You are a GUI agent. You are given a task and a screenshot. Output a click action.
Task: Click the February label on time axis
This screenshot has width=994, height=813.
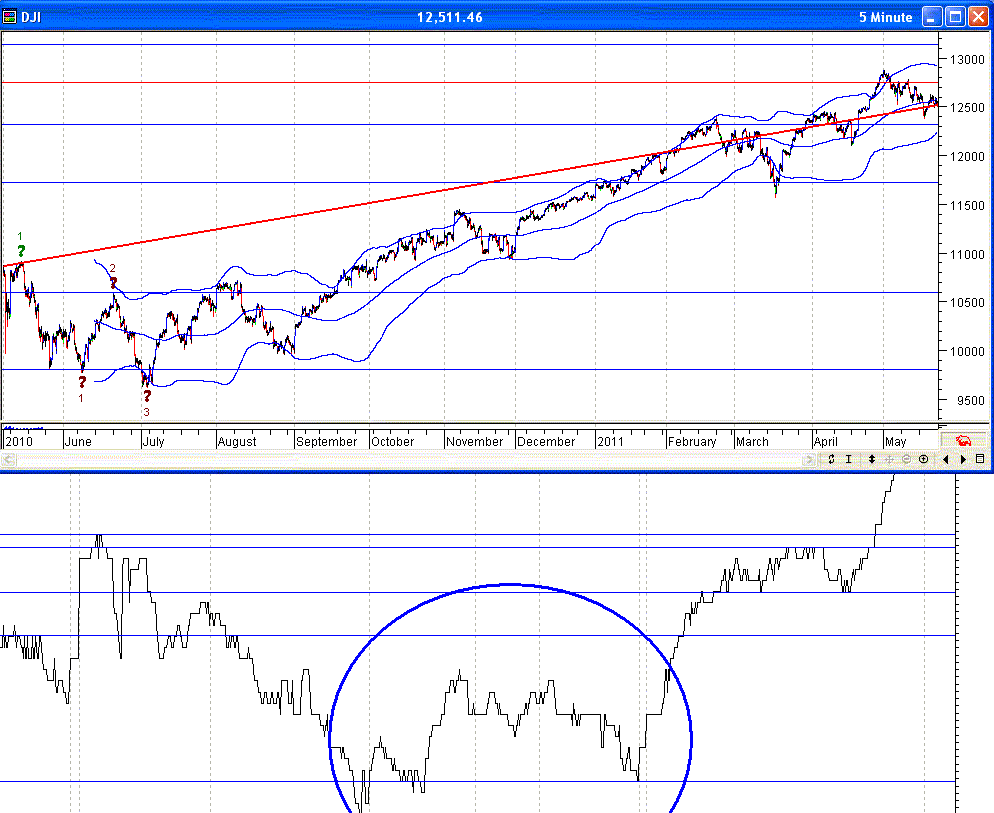692,441
